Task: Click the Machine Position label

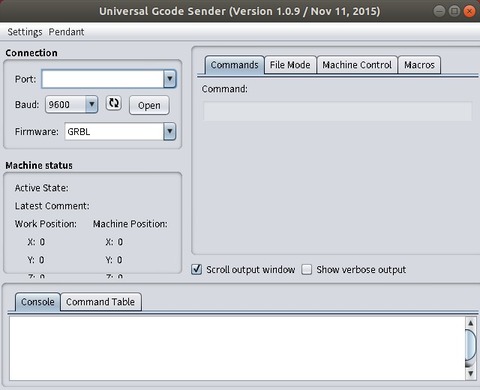Action: 130,224
